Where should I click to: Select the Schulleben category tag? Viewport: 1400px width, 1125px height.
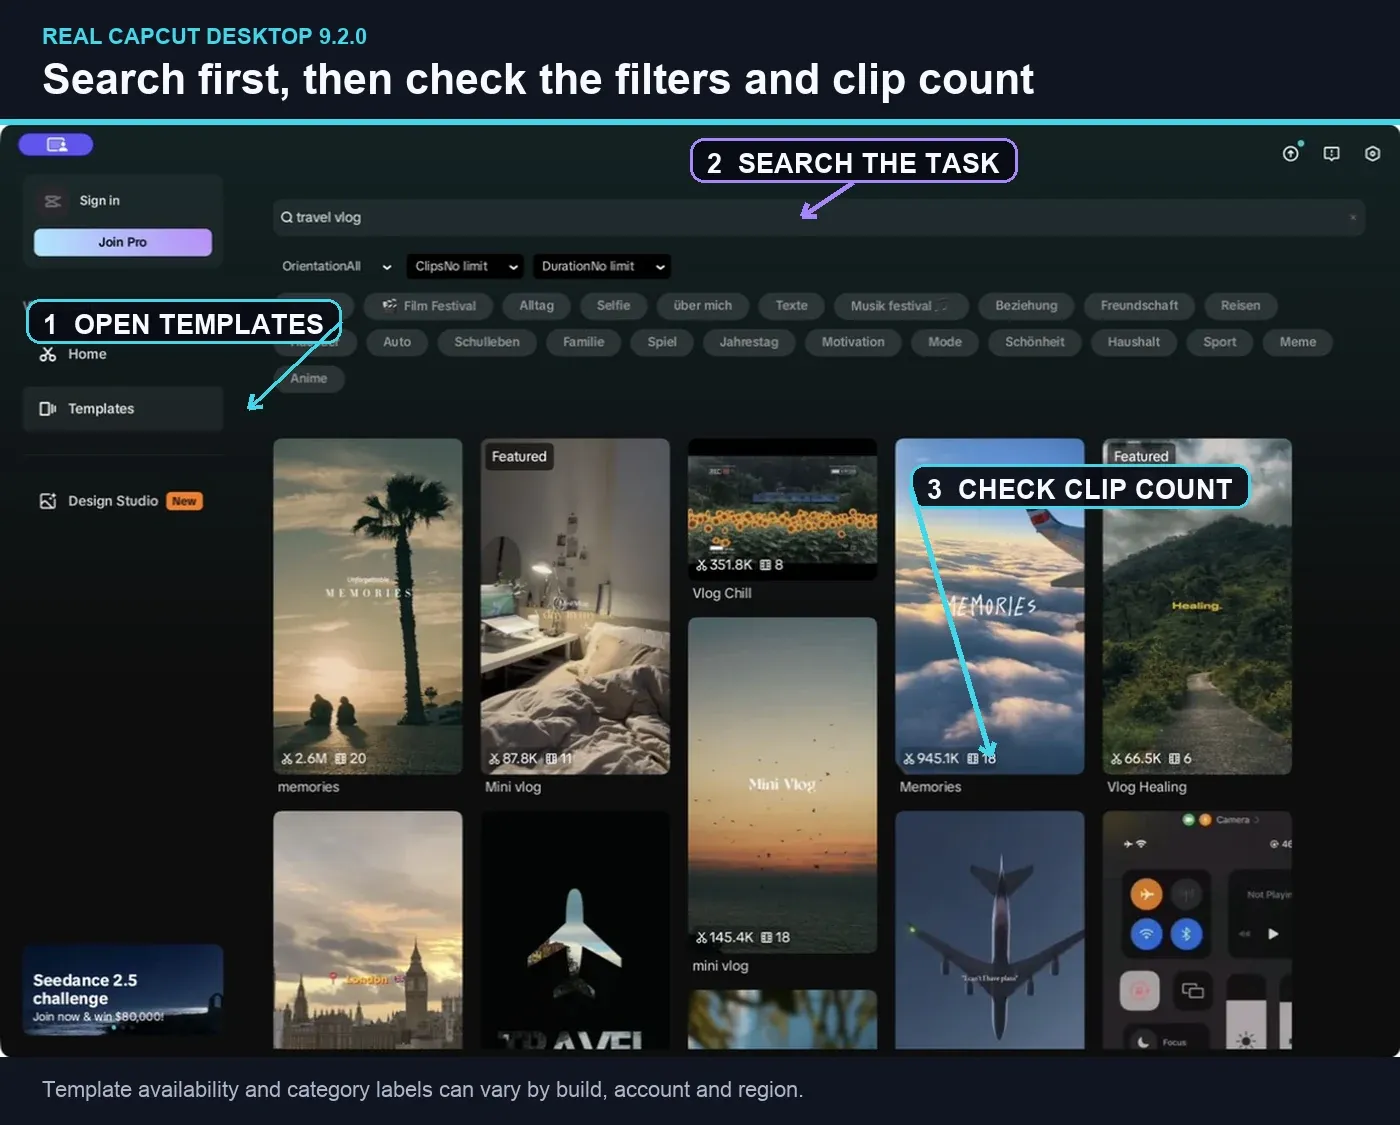click(487, 342)
